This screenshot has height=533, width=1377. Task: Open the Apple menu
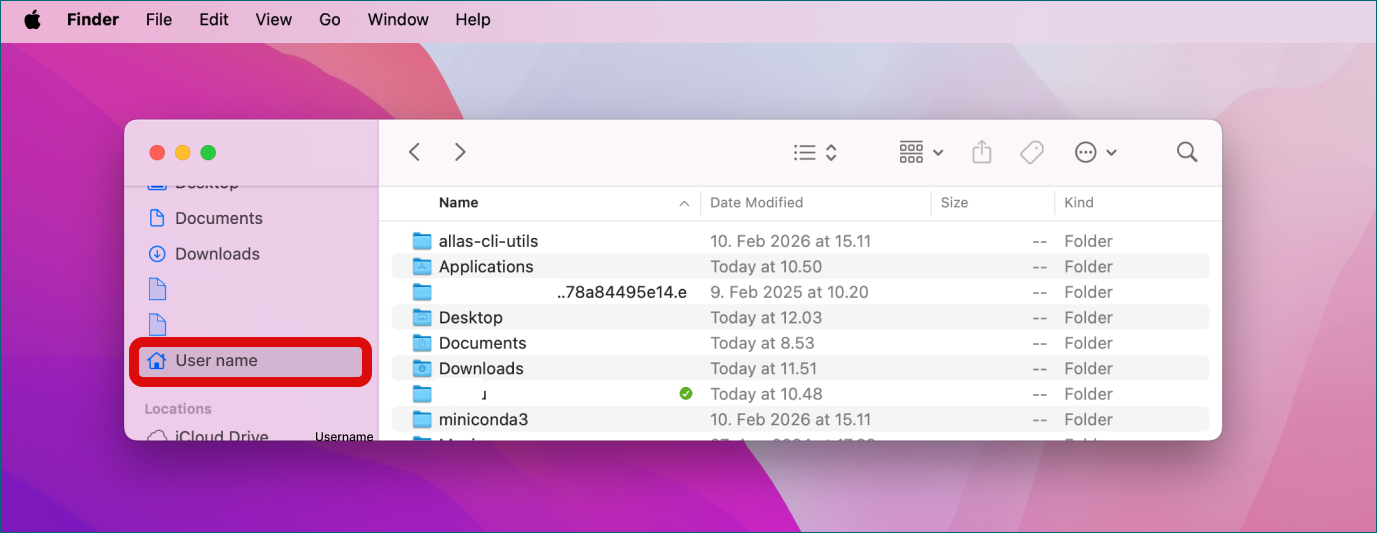pos(33,20)
